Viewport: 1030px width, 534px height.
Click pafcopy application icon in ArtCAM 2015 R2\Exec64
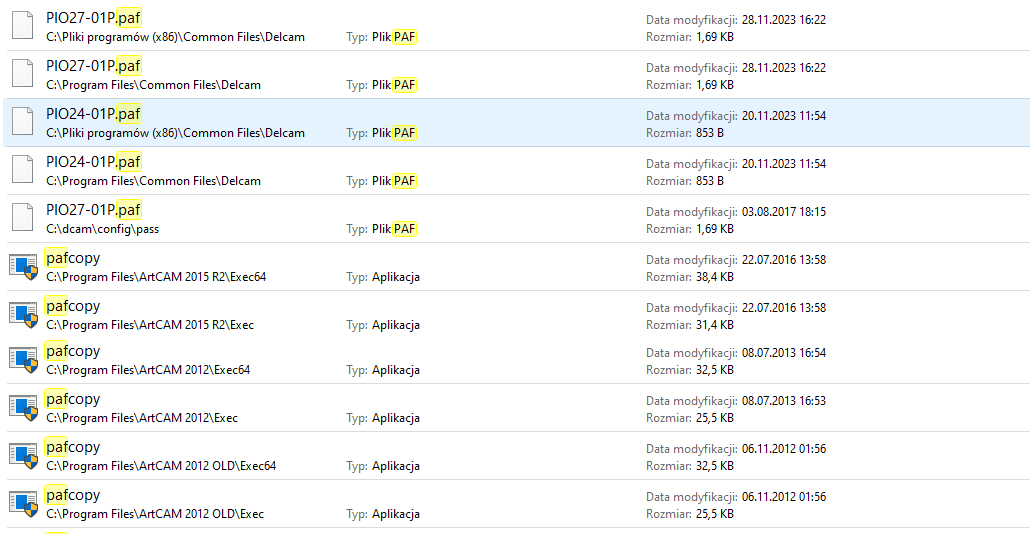(23, 267)
